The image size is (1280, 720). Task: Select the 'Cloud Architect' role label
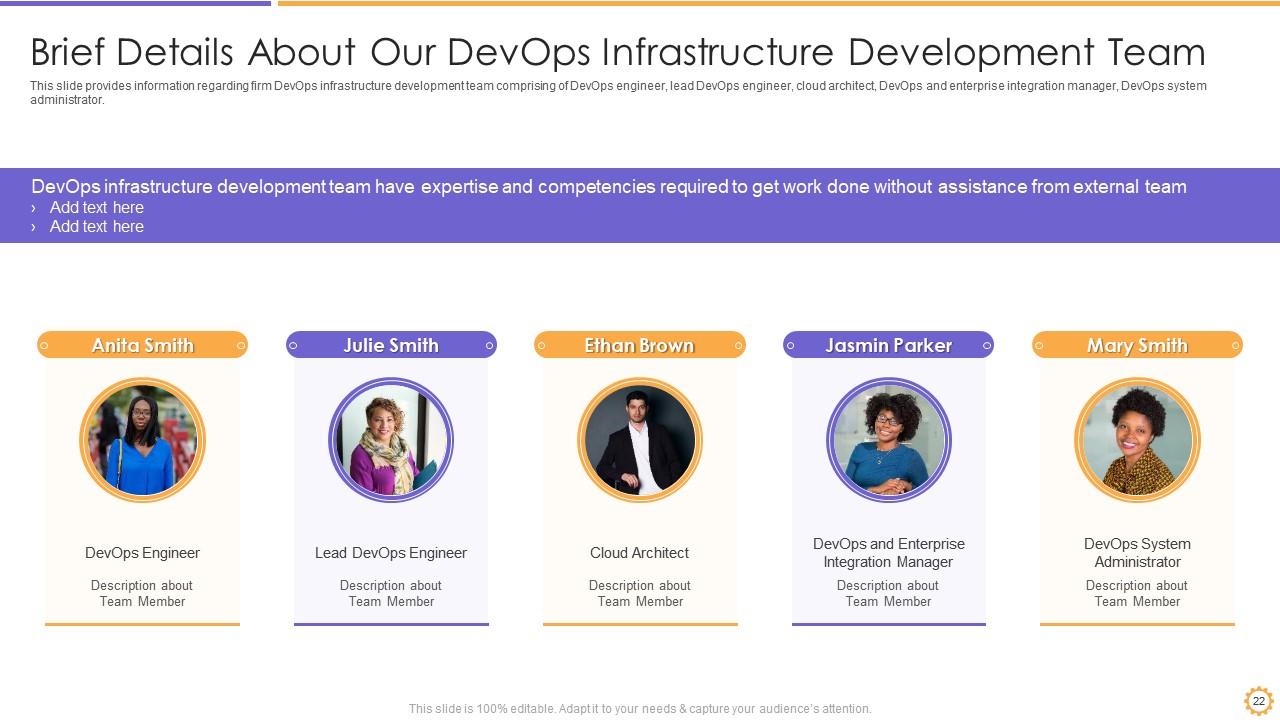[640, 553]
